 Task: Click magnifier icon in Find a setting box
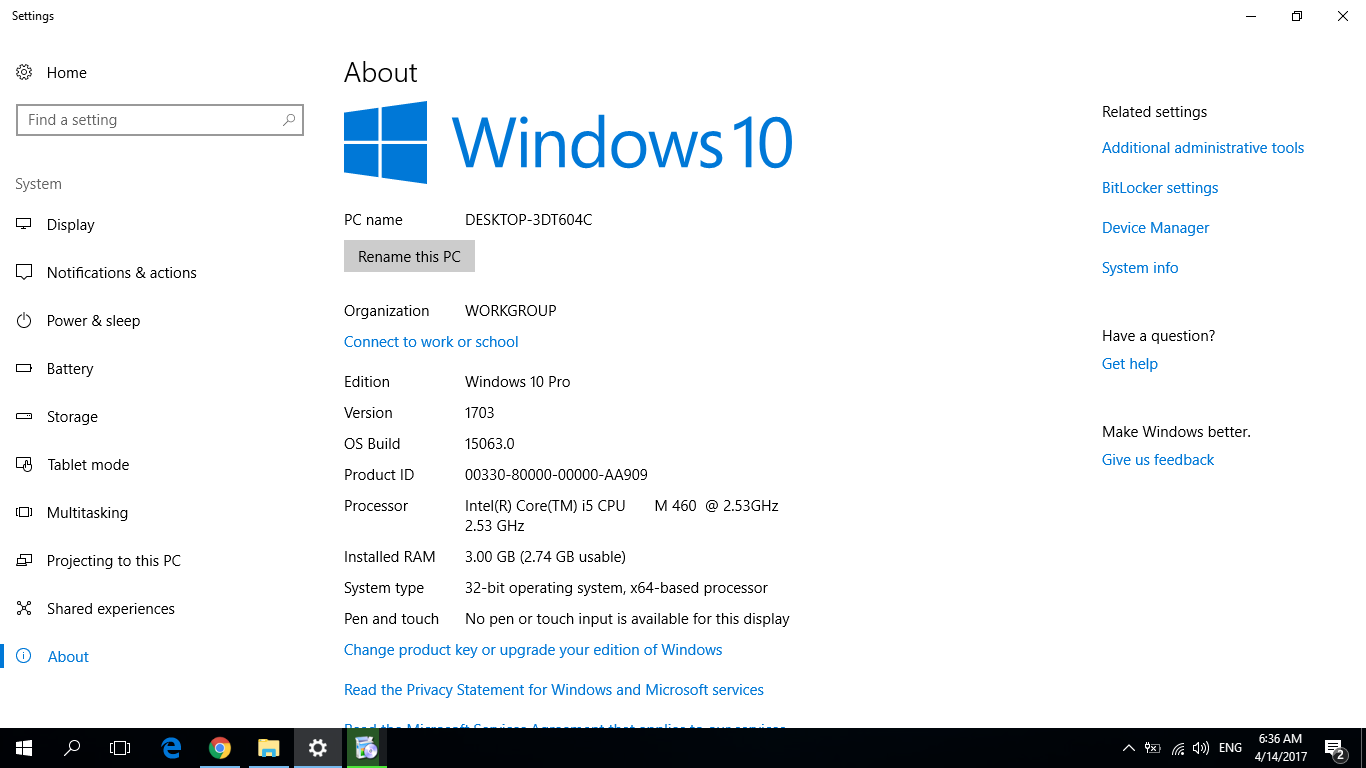pos(289,120)
